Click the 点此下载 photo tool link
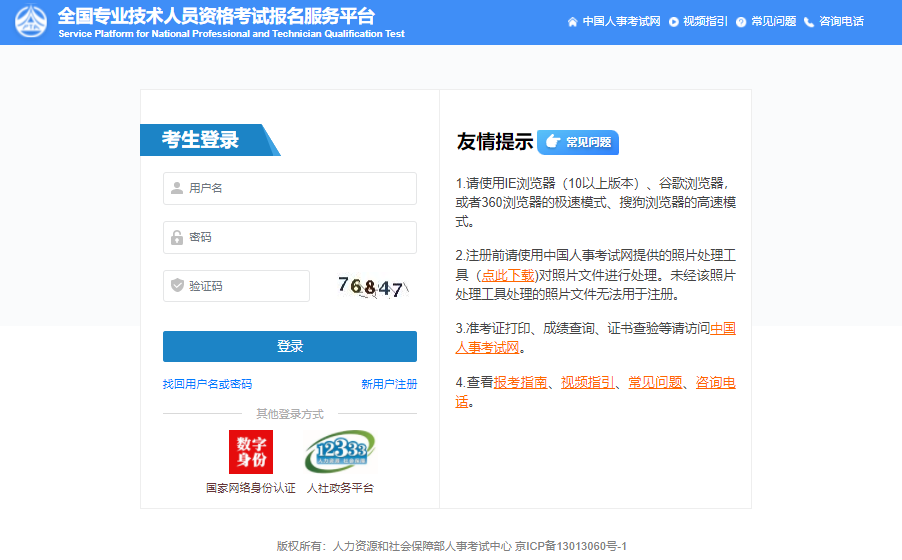The image size is (902, 560). pyautogui.click(x=507, y=275)
